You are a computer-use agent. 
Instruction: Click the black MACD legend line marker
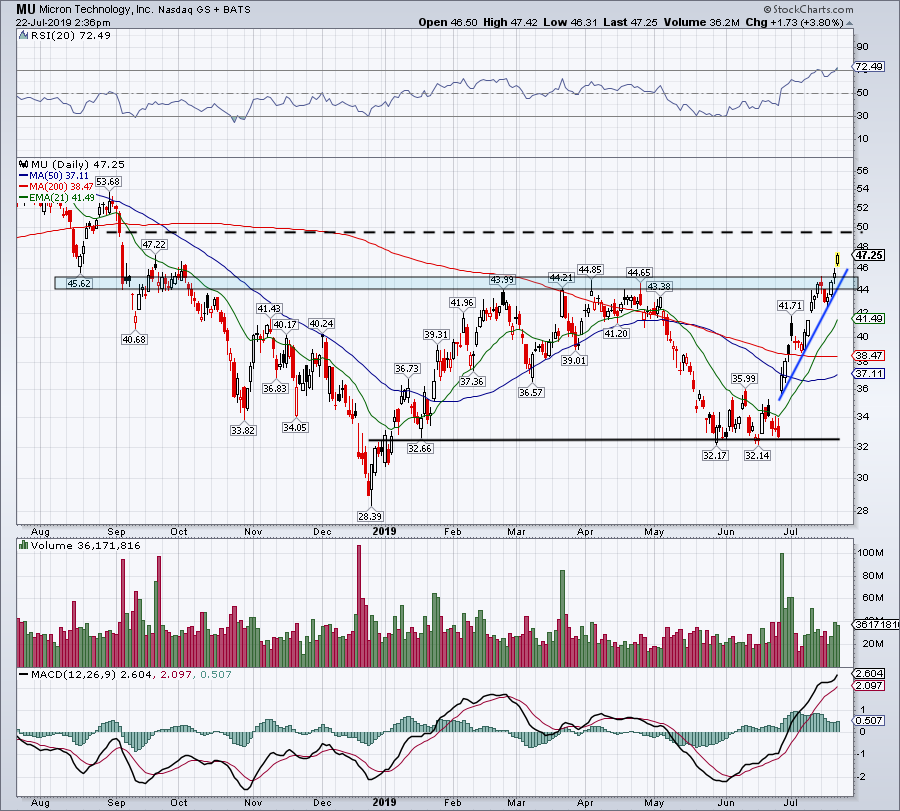(24, 675)
